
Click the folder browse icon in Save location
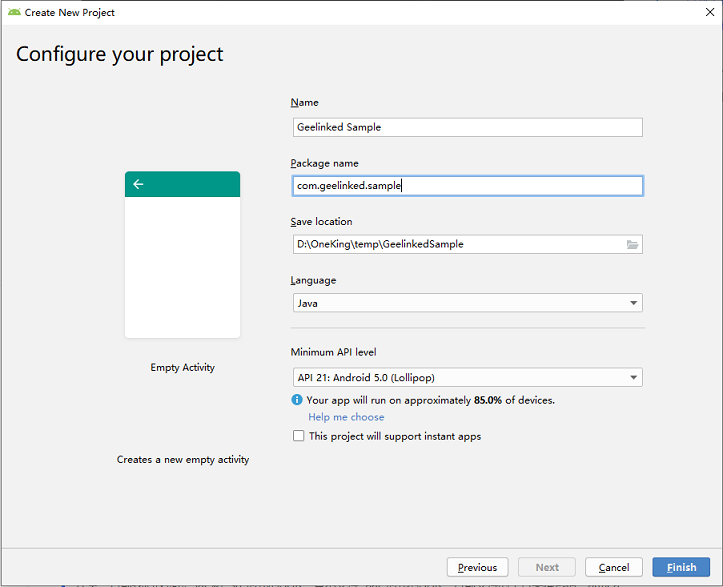point(632,244)
